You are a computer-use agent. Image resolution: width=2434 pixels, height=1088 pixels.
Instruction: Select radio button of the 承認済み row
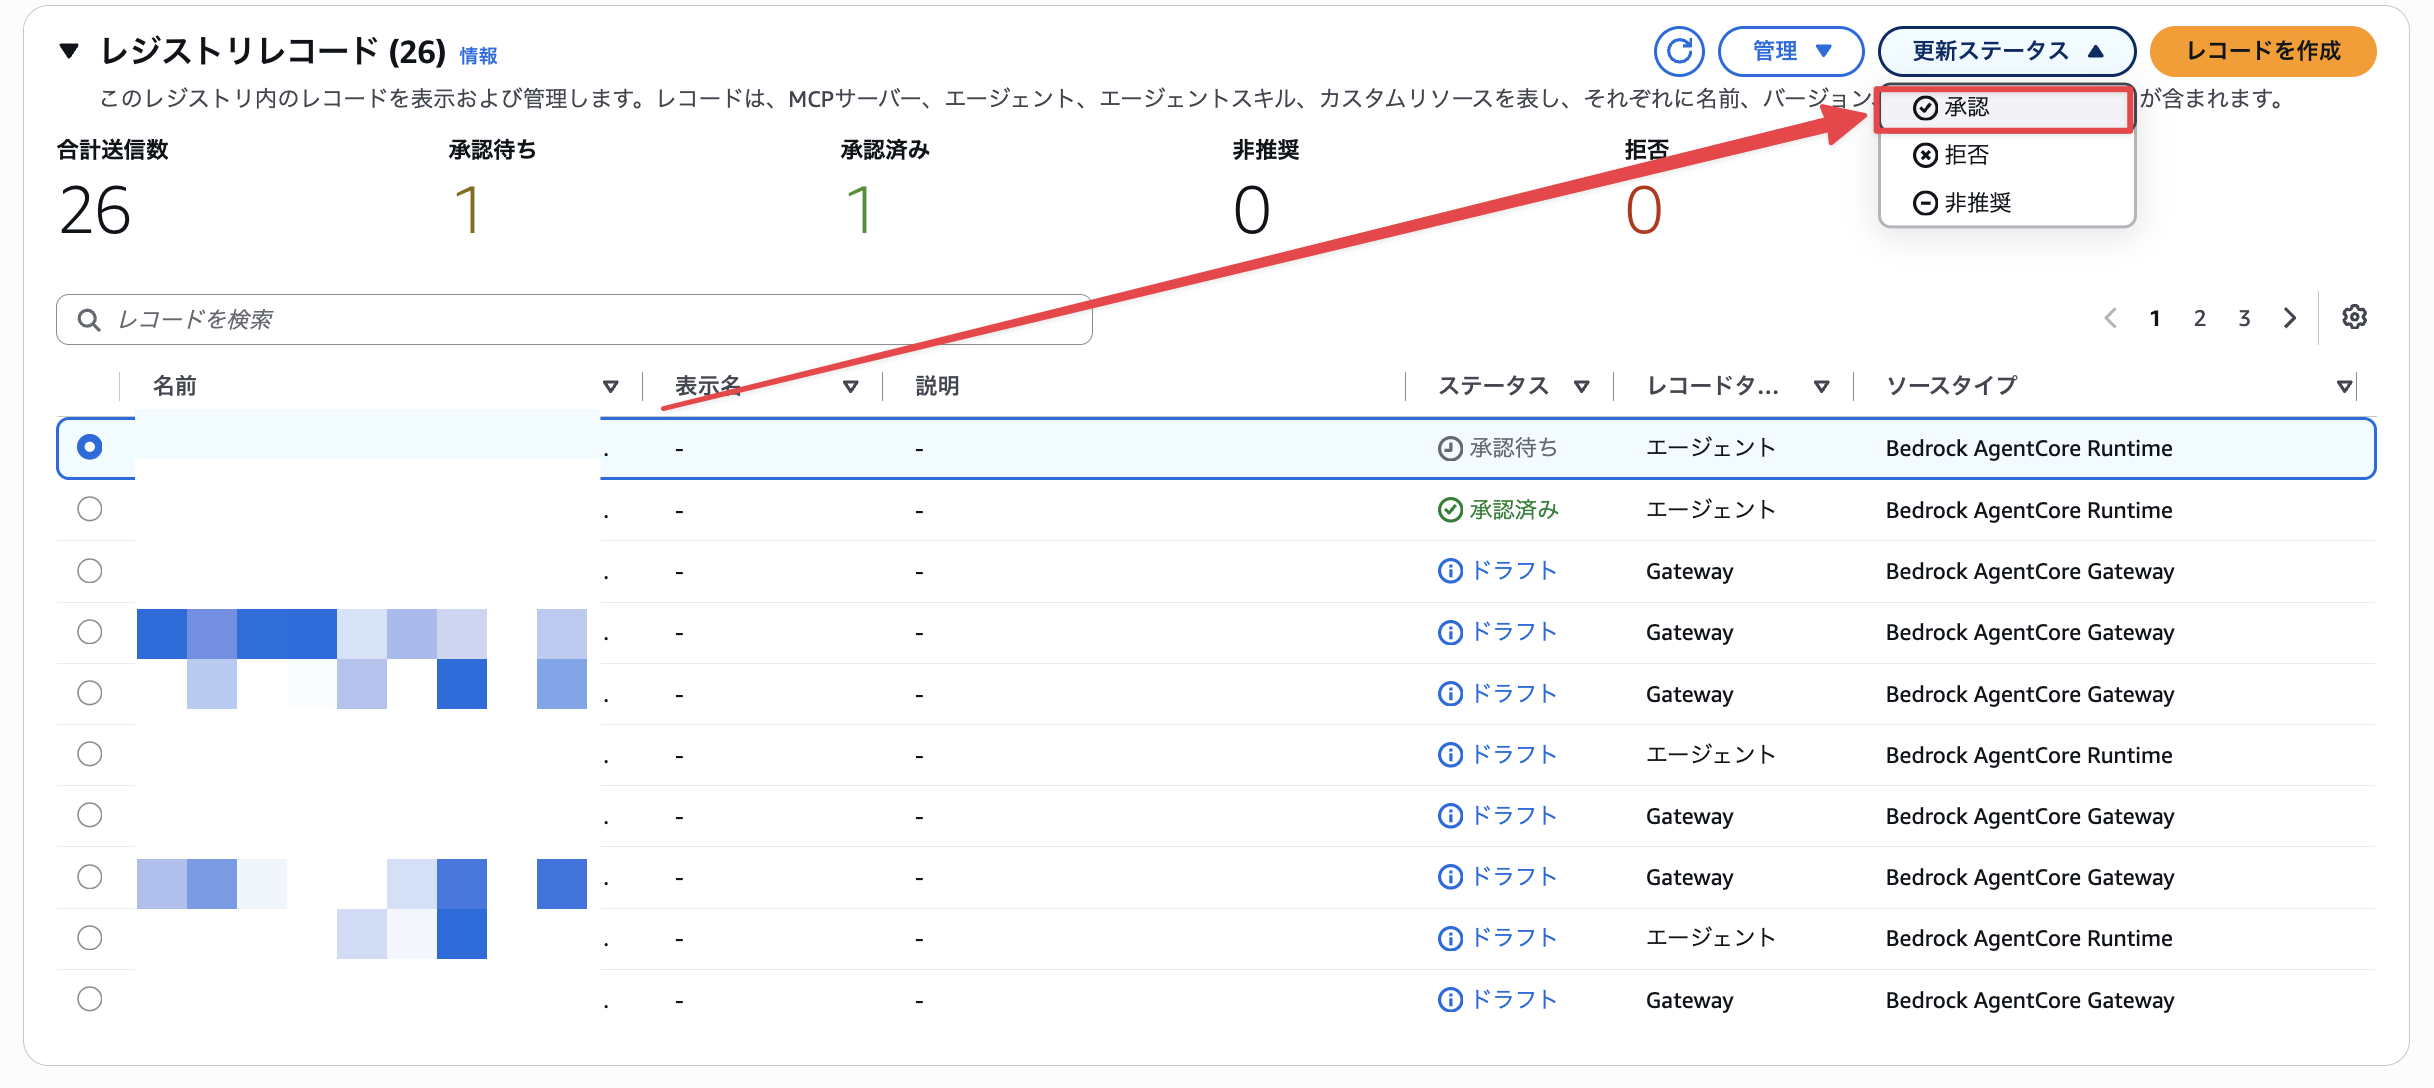[90, 509]
